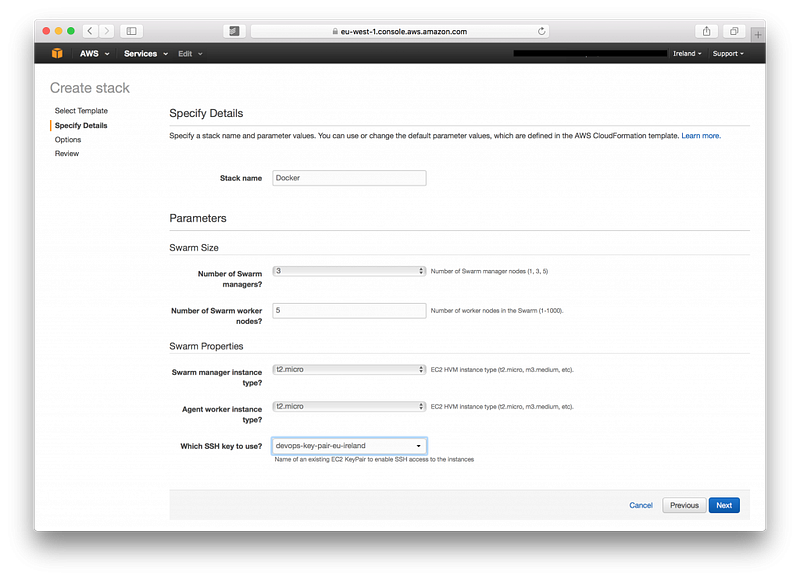Show all tabs icon in Safari
This screenshot has height=580, width=800.
click(x=734, y=31)
